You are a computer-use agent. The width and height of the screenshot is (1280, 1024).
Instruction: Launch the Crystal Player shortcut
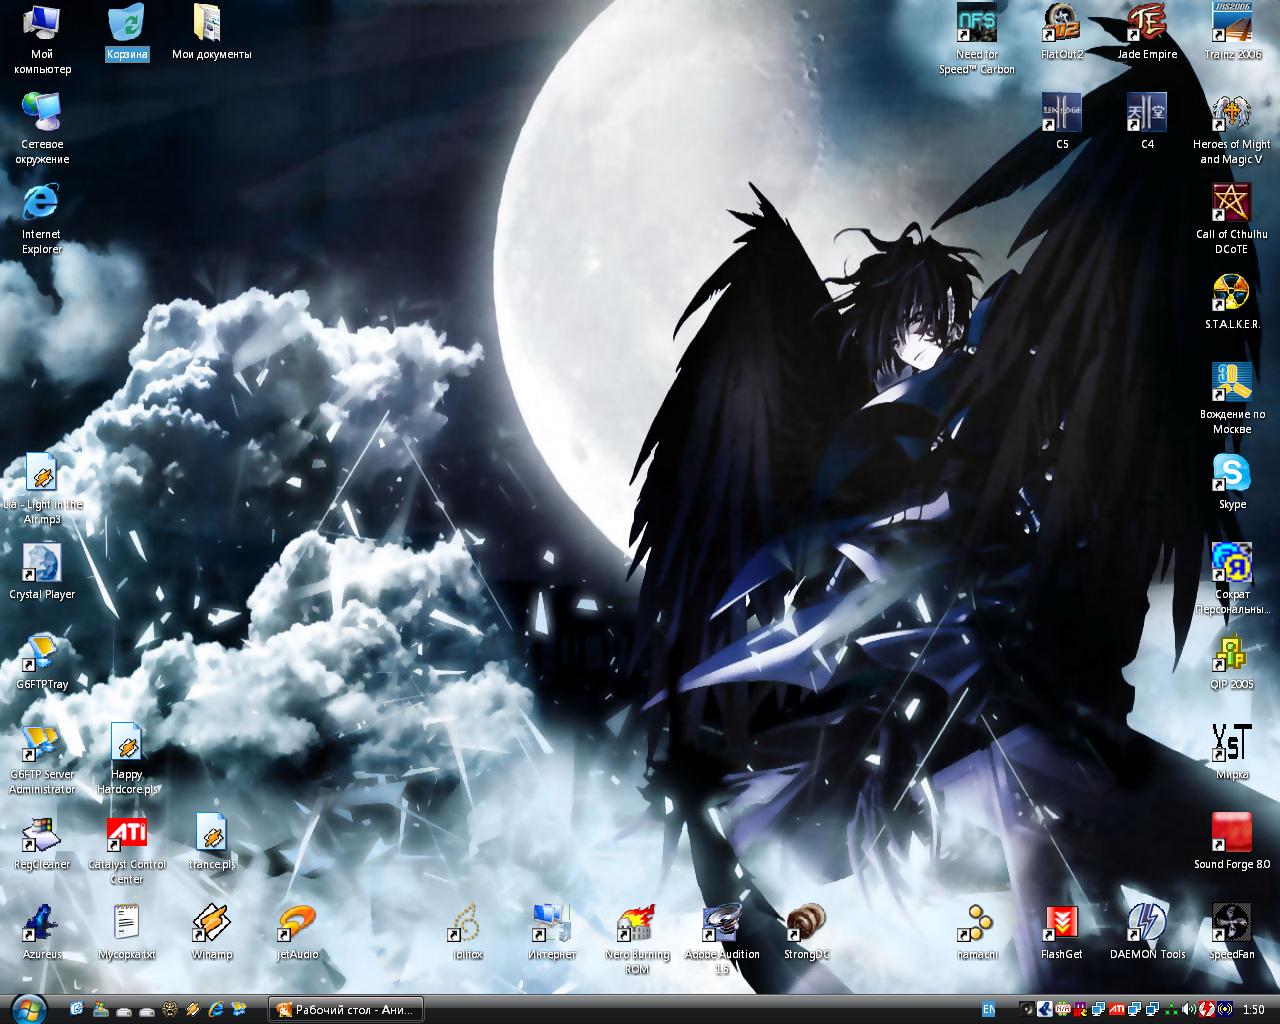click(42, 573)
